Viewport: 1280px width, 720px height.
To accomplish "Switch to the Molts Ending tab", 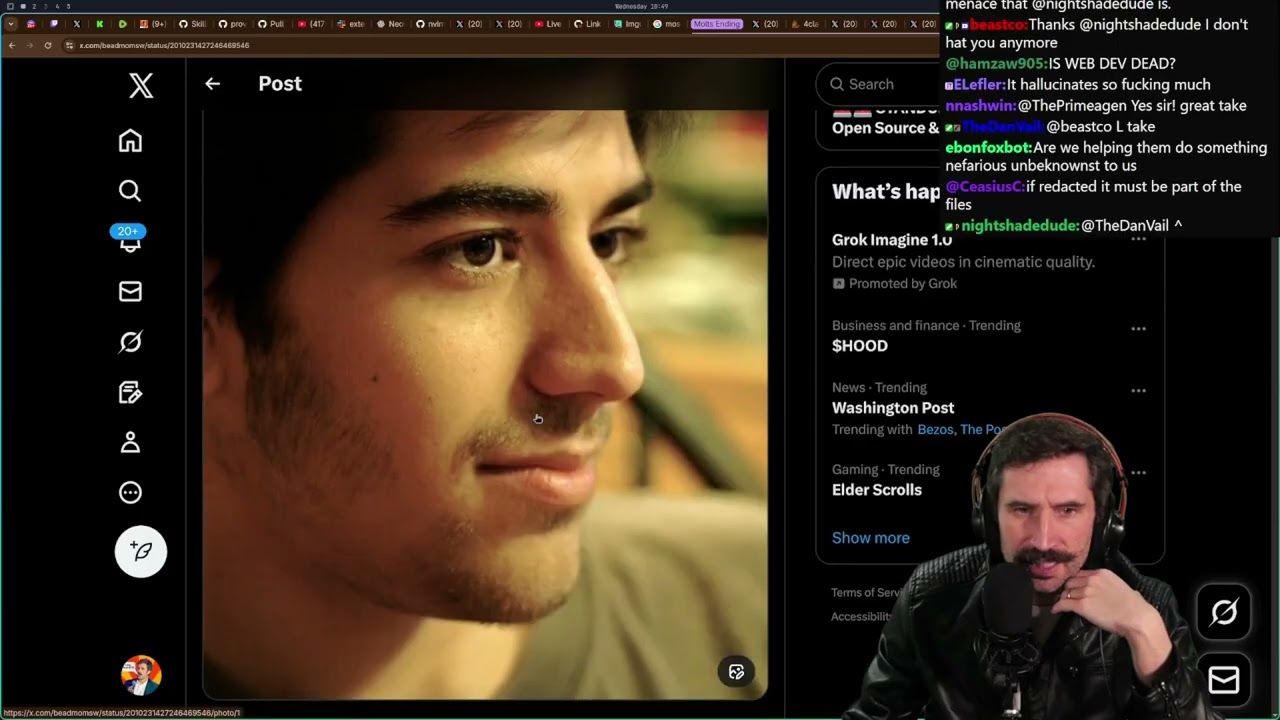I will (x=716, y=24).
